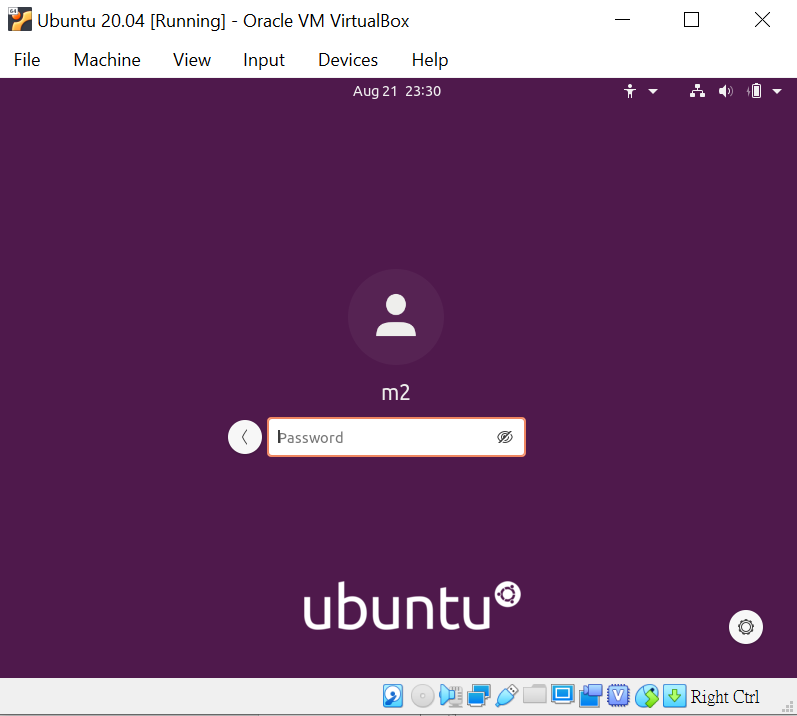This screenshot has width=797, height=716.
Task: Click the CPU virtualization status icon
Action: coord(618,696)
